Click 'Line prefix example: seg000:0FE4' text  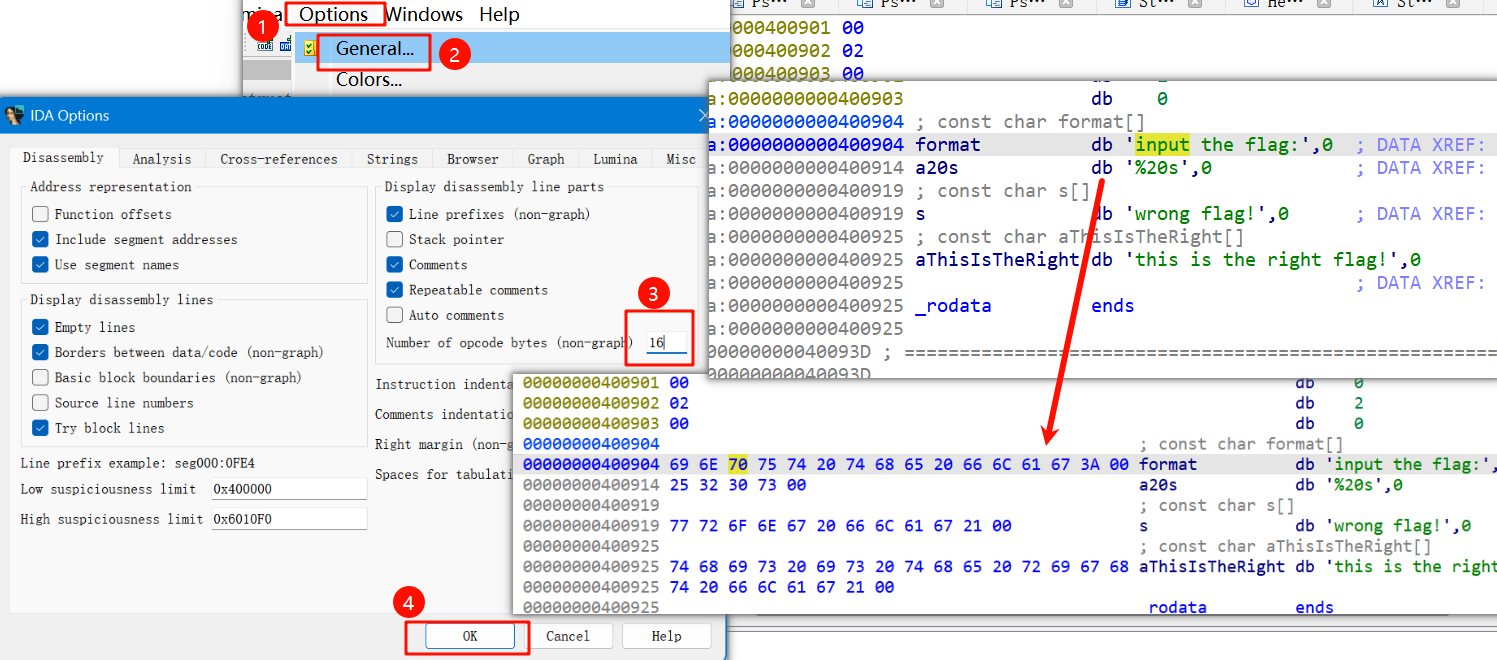[x=138, y=464]
